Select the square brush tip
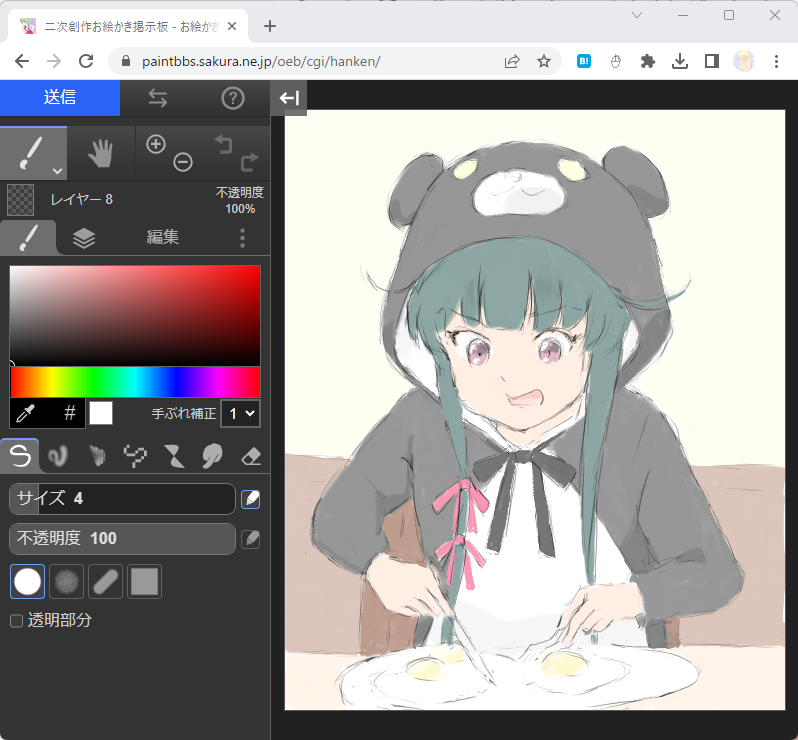This screenshot has height=740, width=798. click(145, 581)
